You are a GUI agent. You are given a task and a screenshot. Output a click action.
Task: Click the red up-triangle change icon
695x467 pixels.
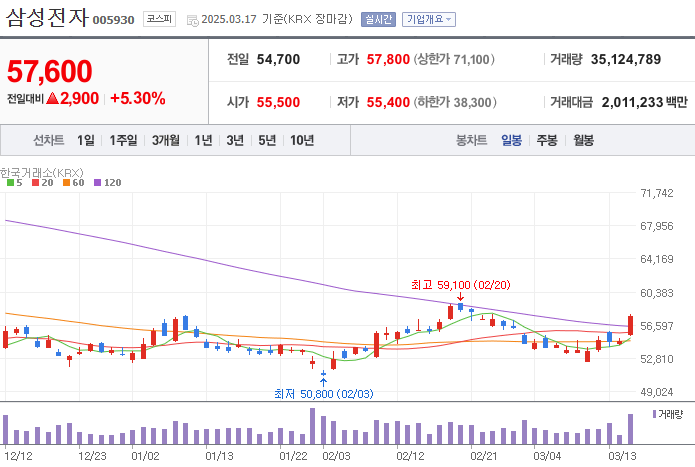pos(52,98)
